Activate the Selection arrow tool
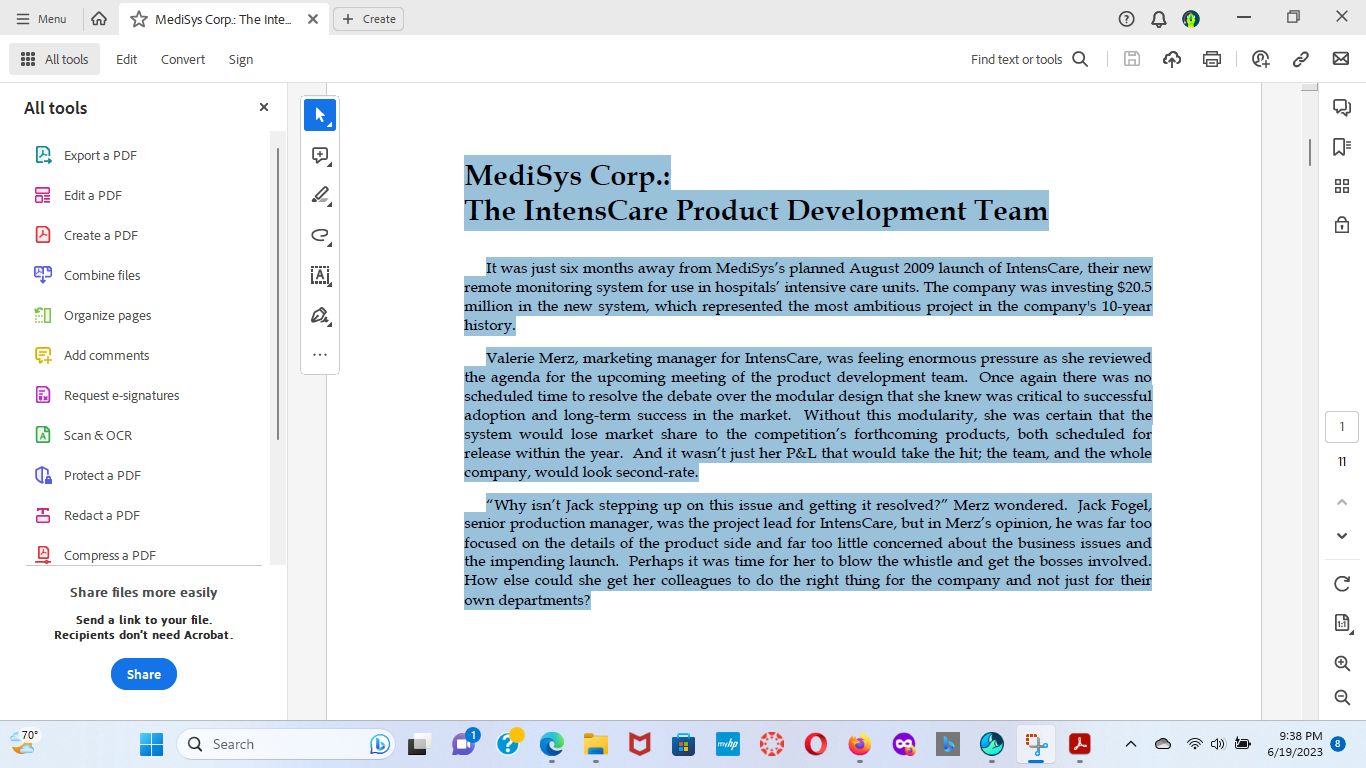The height and width of the screenshot is (768, 1366). (x=320, y=115)
